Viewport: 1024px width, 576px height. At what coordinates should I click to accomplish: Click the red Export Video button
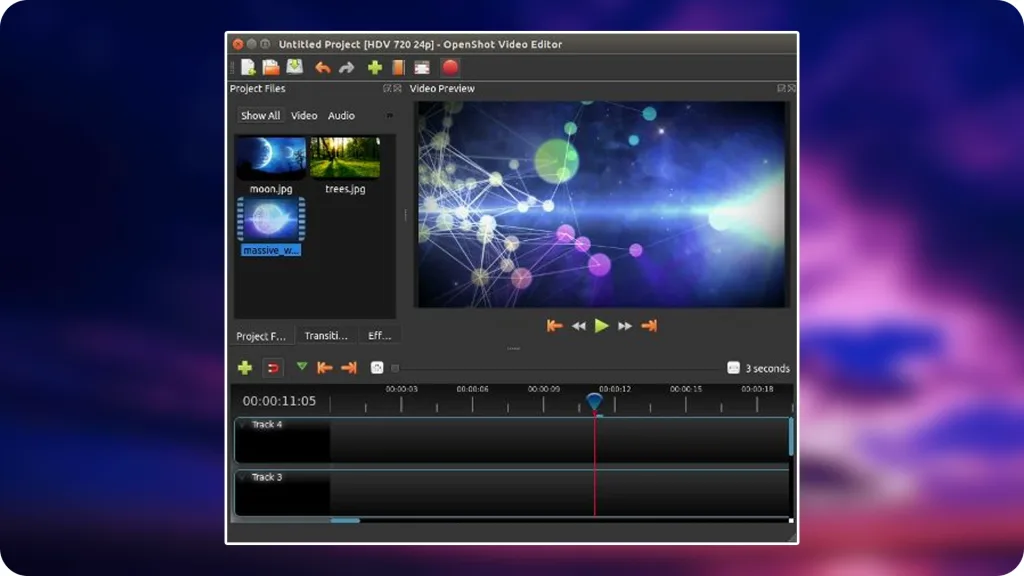coord(450,68)
